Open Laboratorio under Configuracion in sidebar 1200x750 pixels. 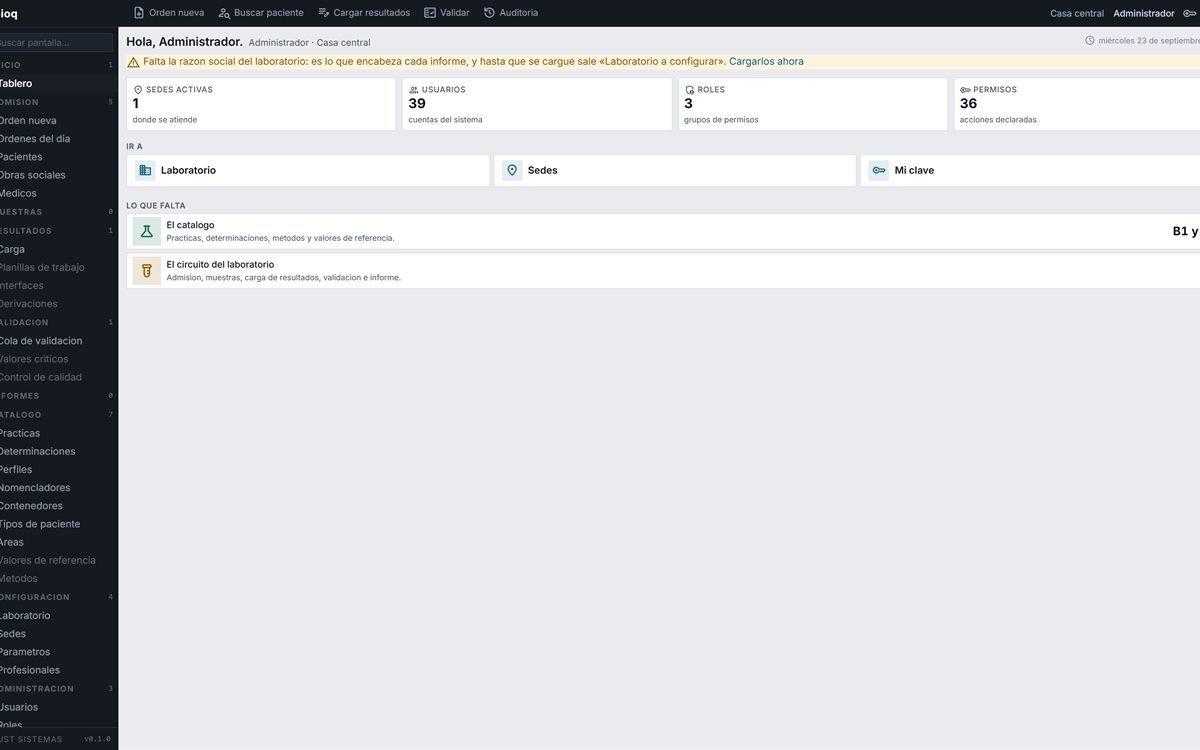57,615
